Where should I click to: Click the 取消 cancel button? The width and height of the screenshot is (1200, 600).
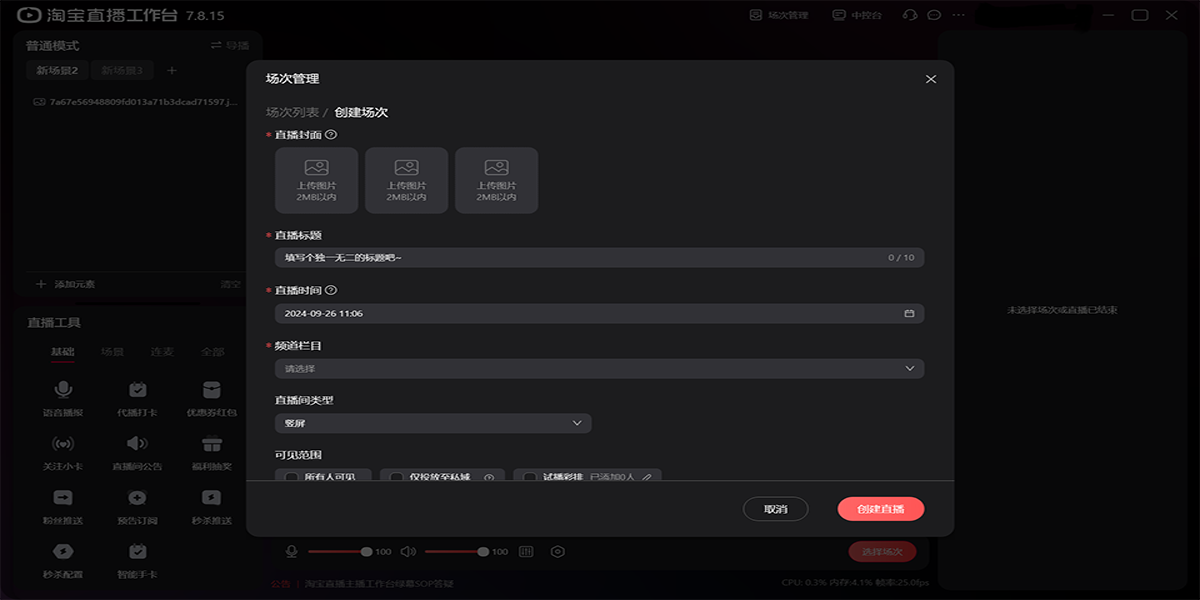(776, 508)
